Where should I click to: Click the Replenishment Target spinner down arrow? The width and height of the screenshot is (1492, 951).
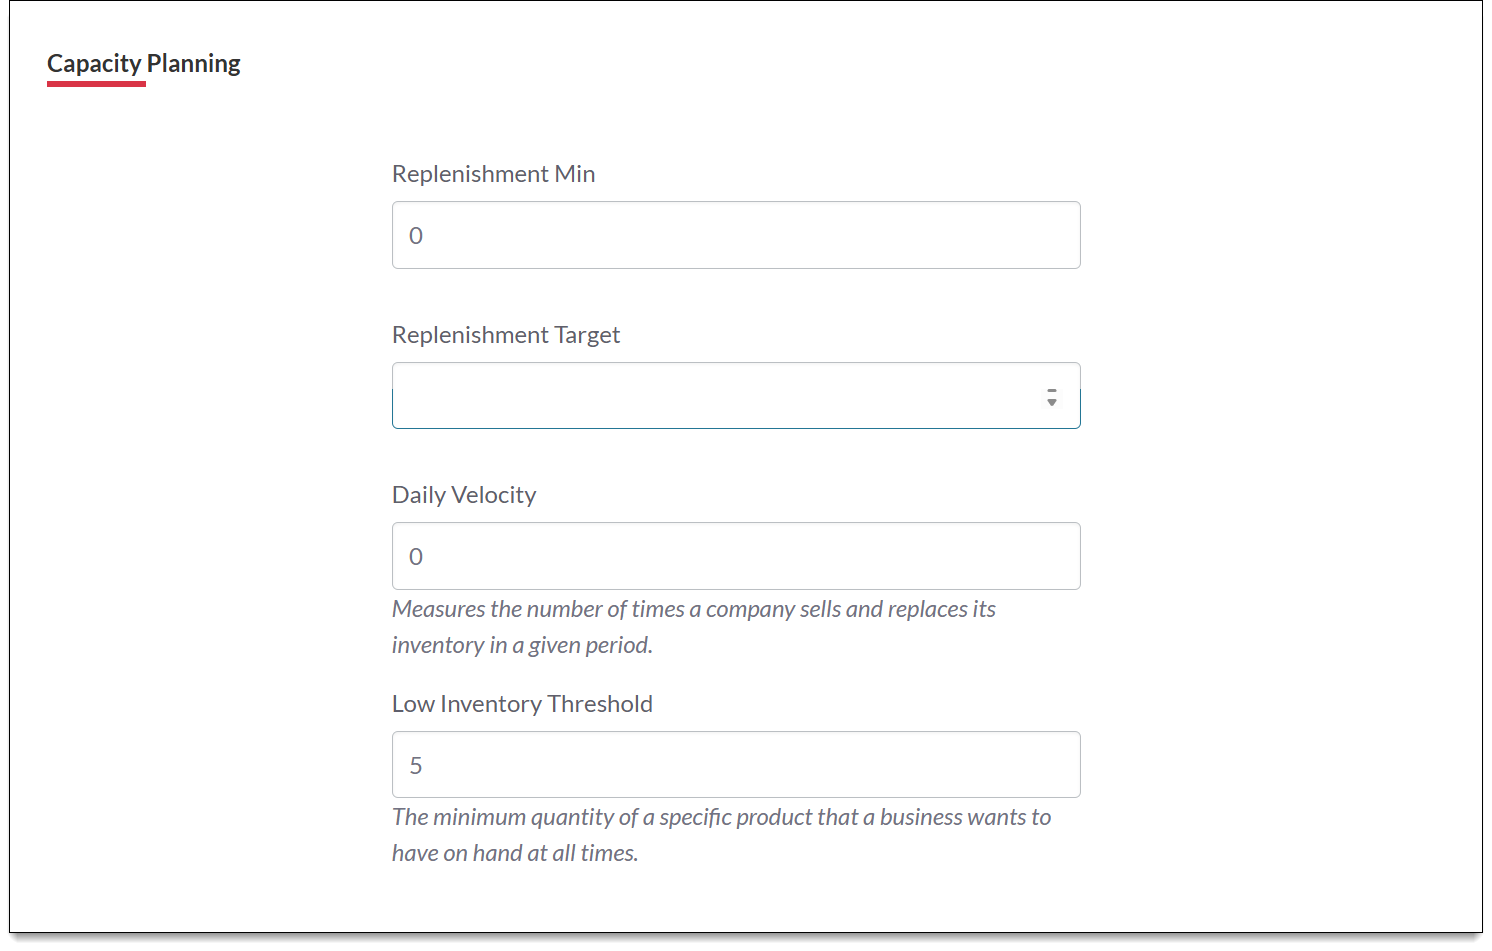click(x=1052, y=402)
